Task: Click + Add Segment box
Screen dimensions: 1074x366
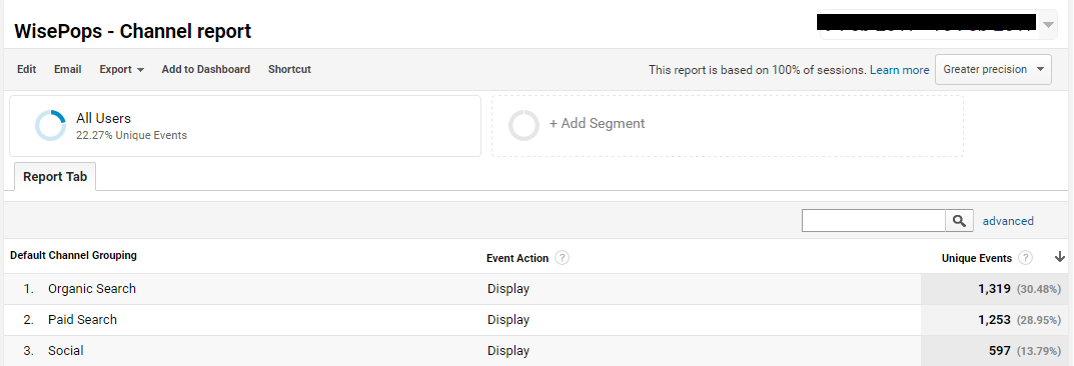Action: [727, 125]
